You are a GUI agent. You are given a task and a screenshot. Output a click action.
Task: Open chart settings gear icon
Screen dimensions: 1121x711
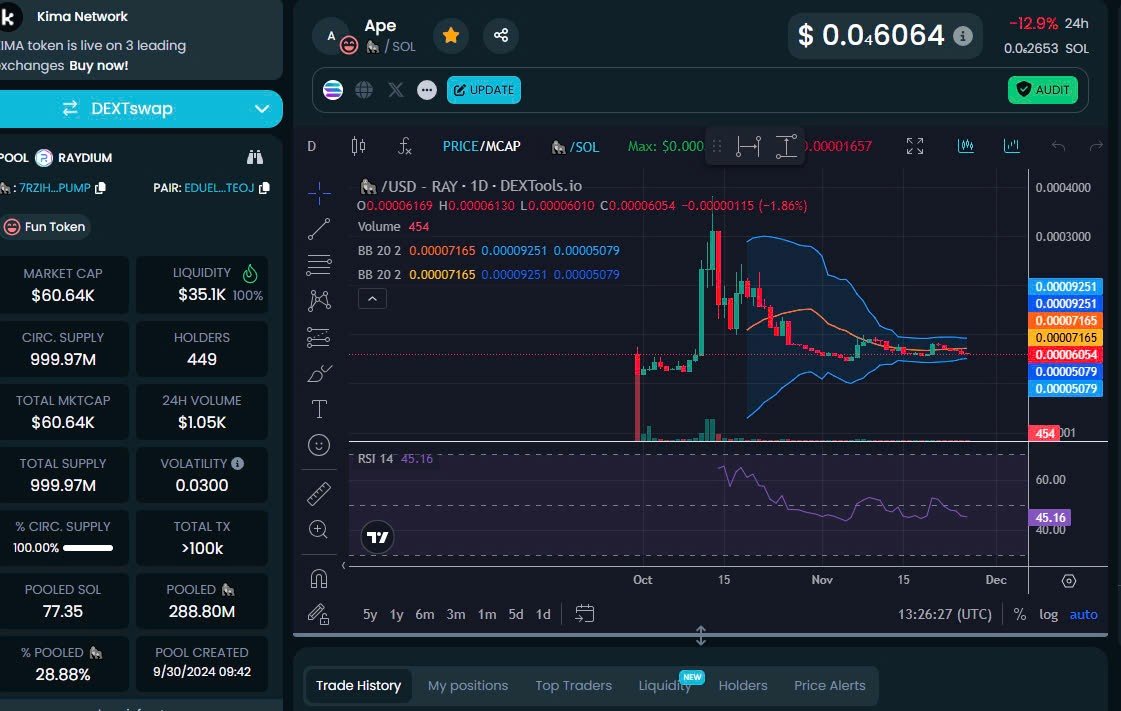1069,581
